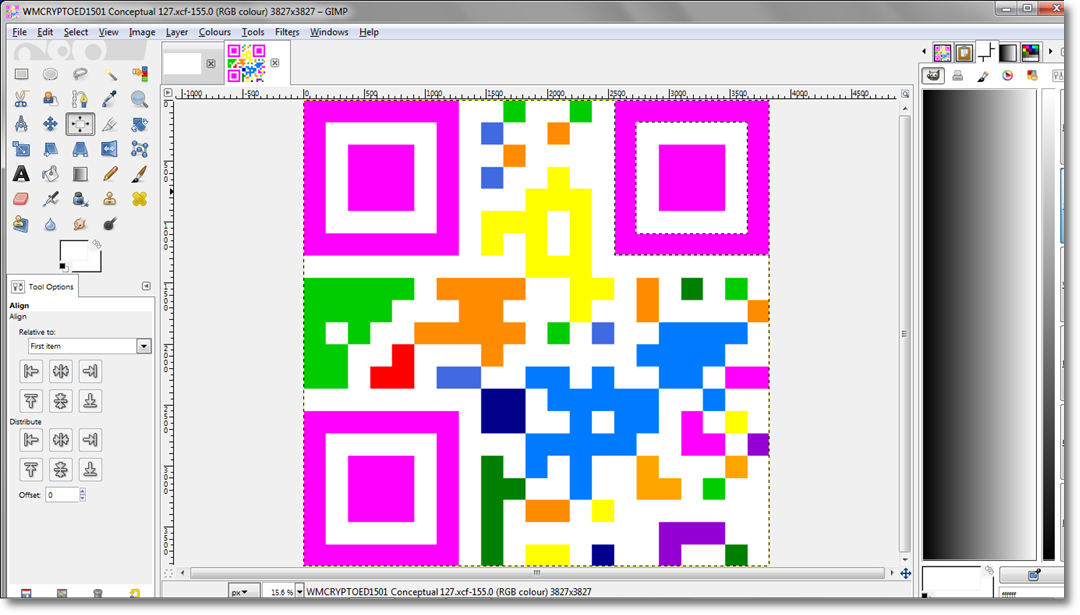Image resolution: width=1080 pixels, height=615 pixels.
Task: Swap foreground and background colours in the toolbox
Action: 96,244
